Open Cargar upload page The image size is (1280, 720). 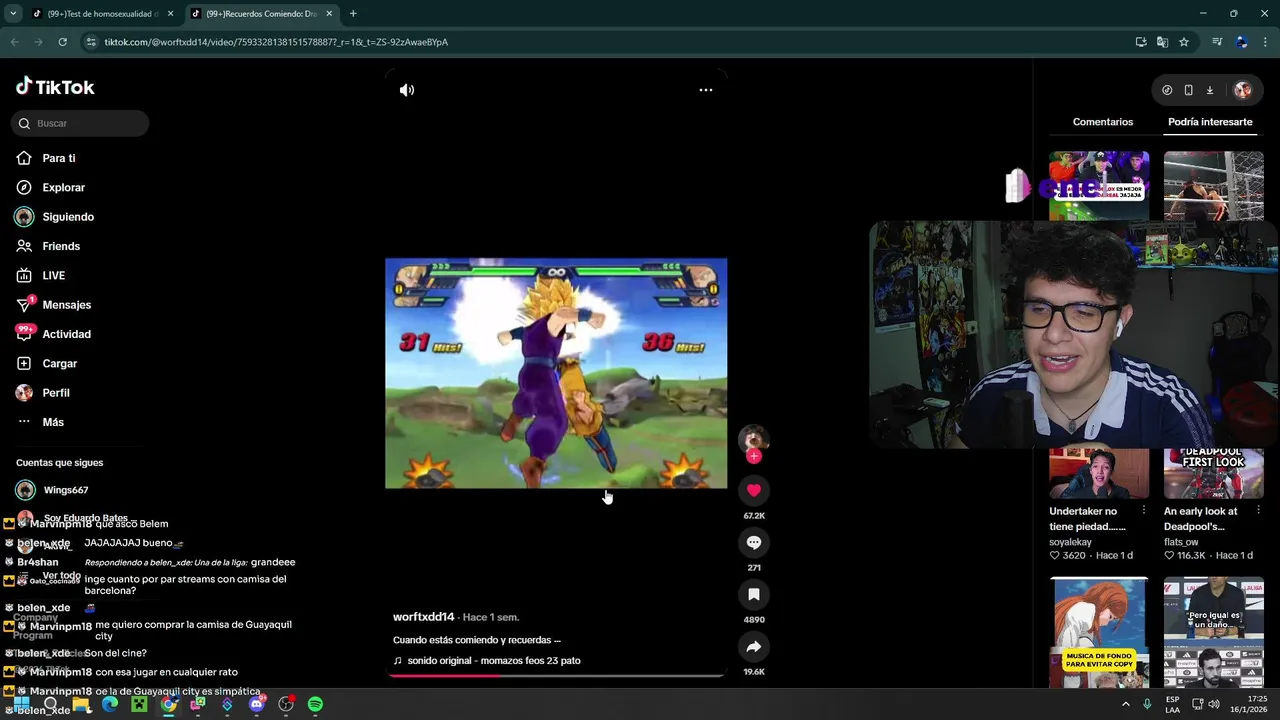click(x=59, y=363)
